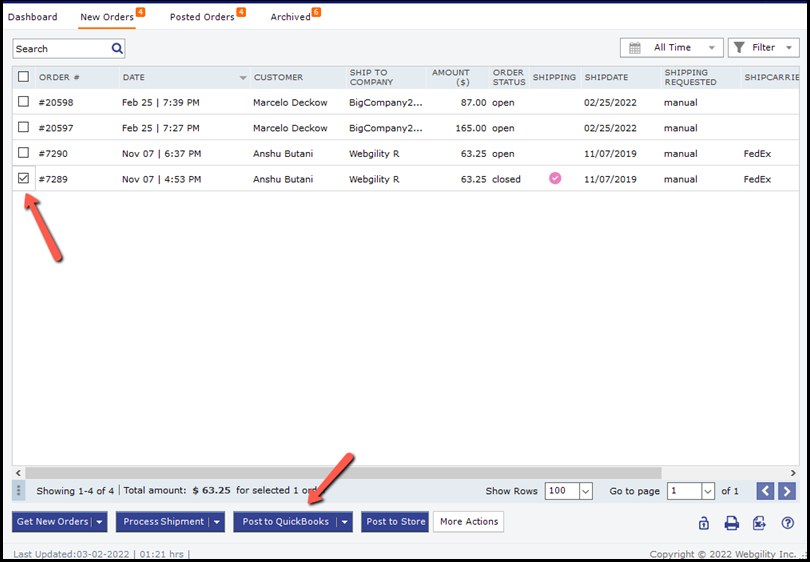810x562 pixels.
Task: Export orders to Excel icon
Action: [x=760, y=523]
